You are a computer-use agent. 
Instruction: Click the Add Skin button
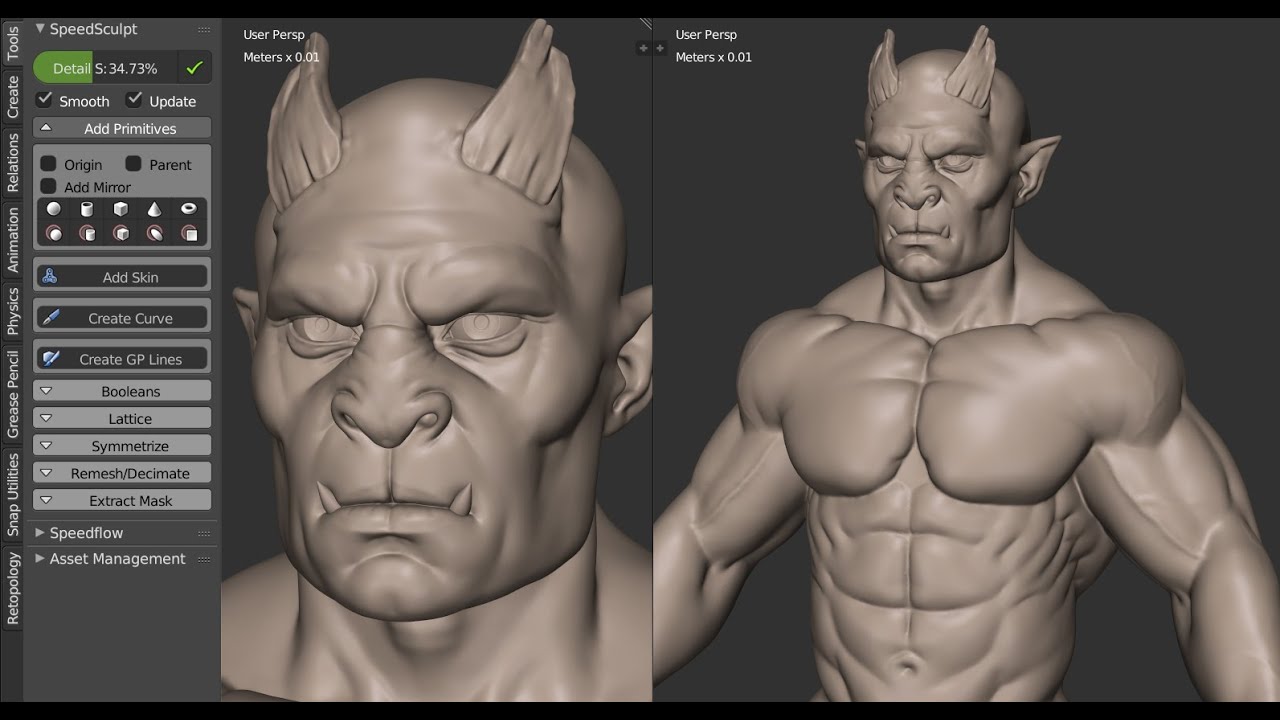(122, 277)
